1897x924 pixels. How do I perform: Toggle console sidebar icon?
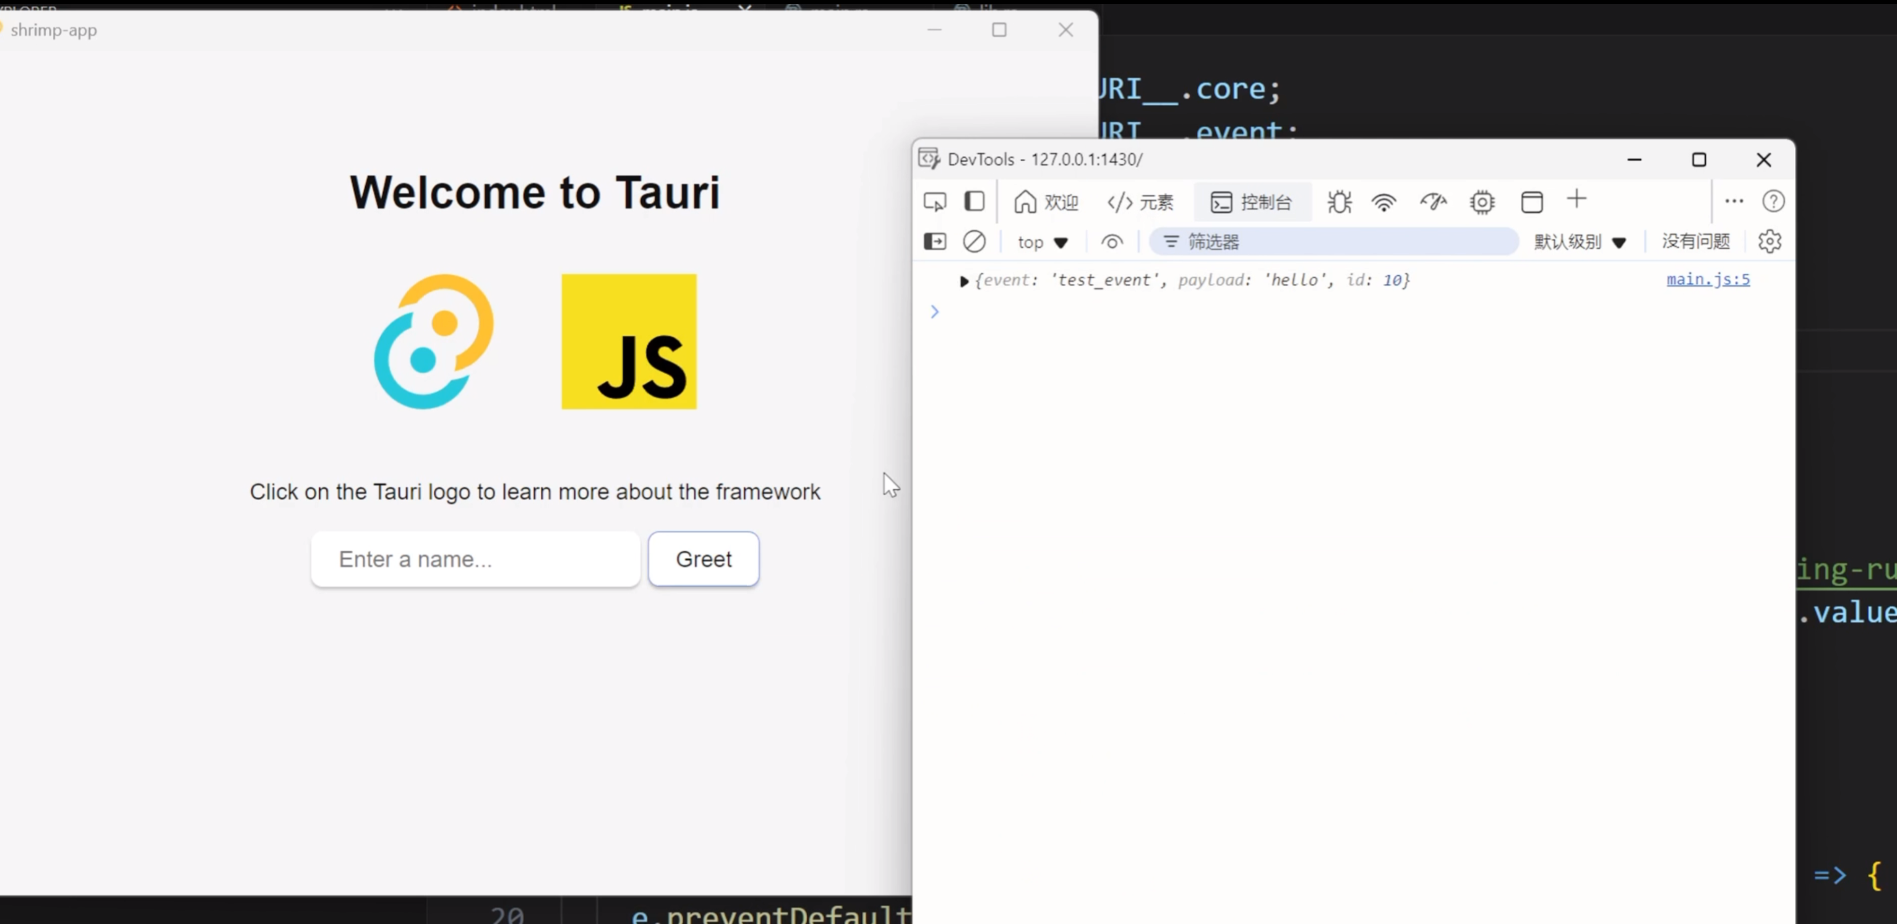[935, 242]
